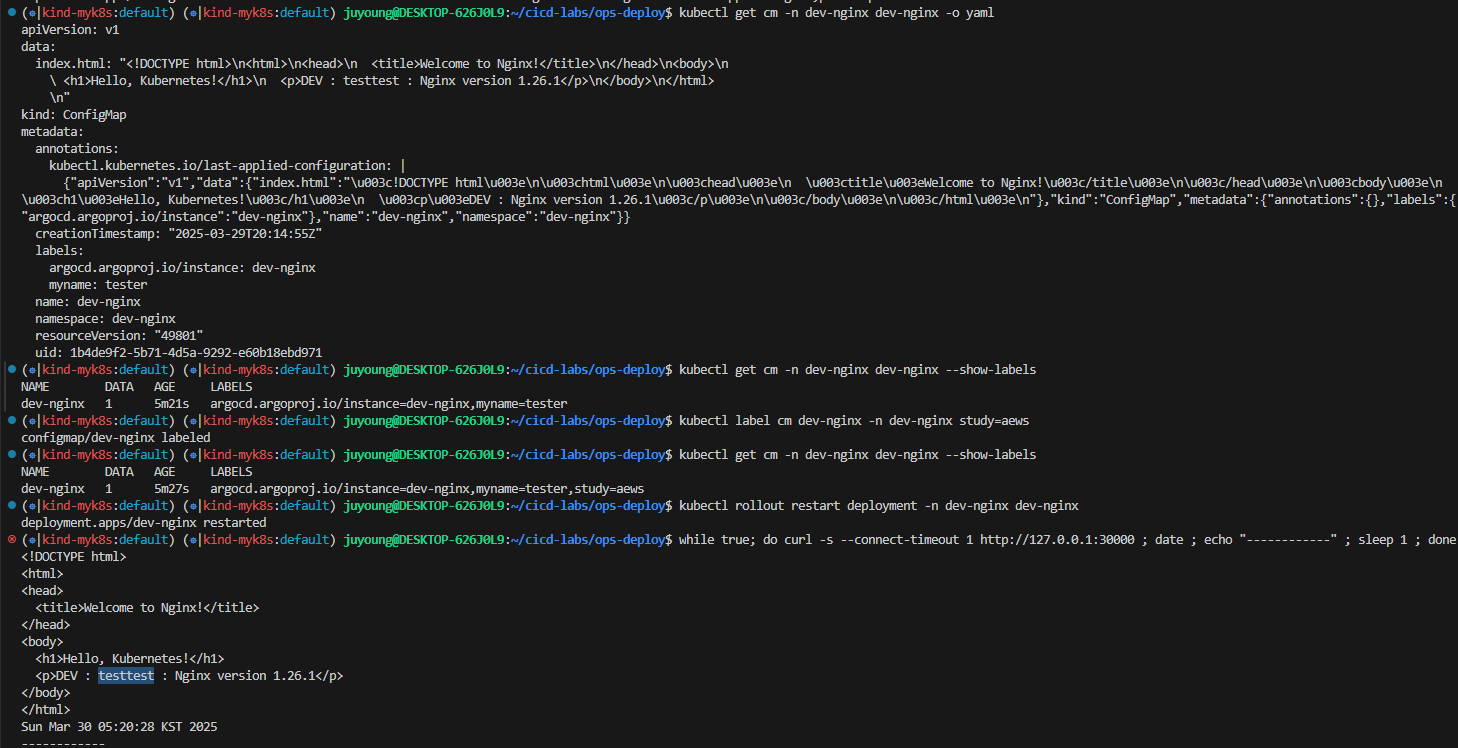Viewport: 1458px width, 748px height.
Task: Click the uid '1b4de9f2-5b71-4d5a-9292-e60b18ebd971' line
Action: coord(179,353)
